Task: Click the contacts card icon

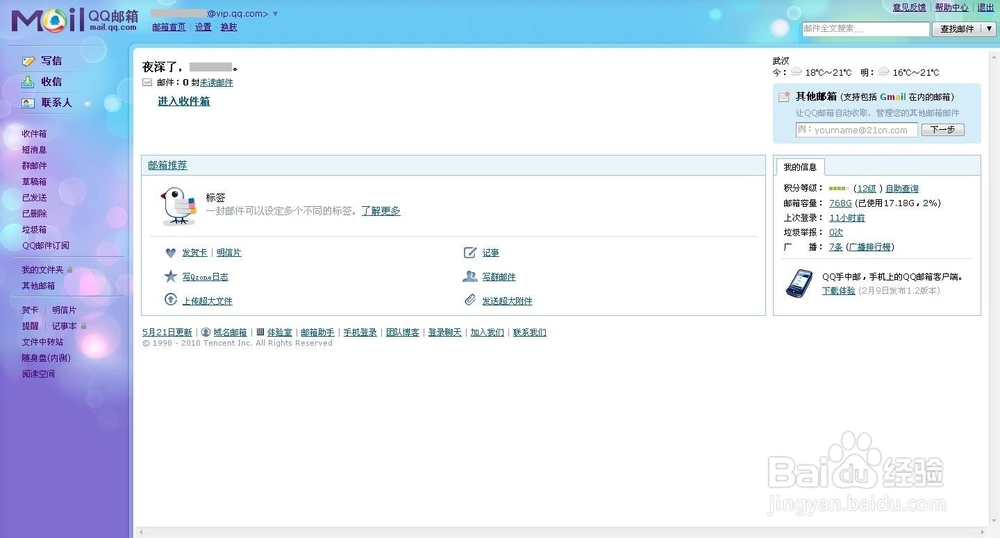Action: [x=28, y=103]
